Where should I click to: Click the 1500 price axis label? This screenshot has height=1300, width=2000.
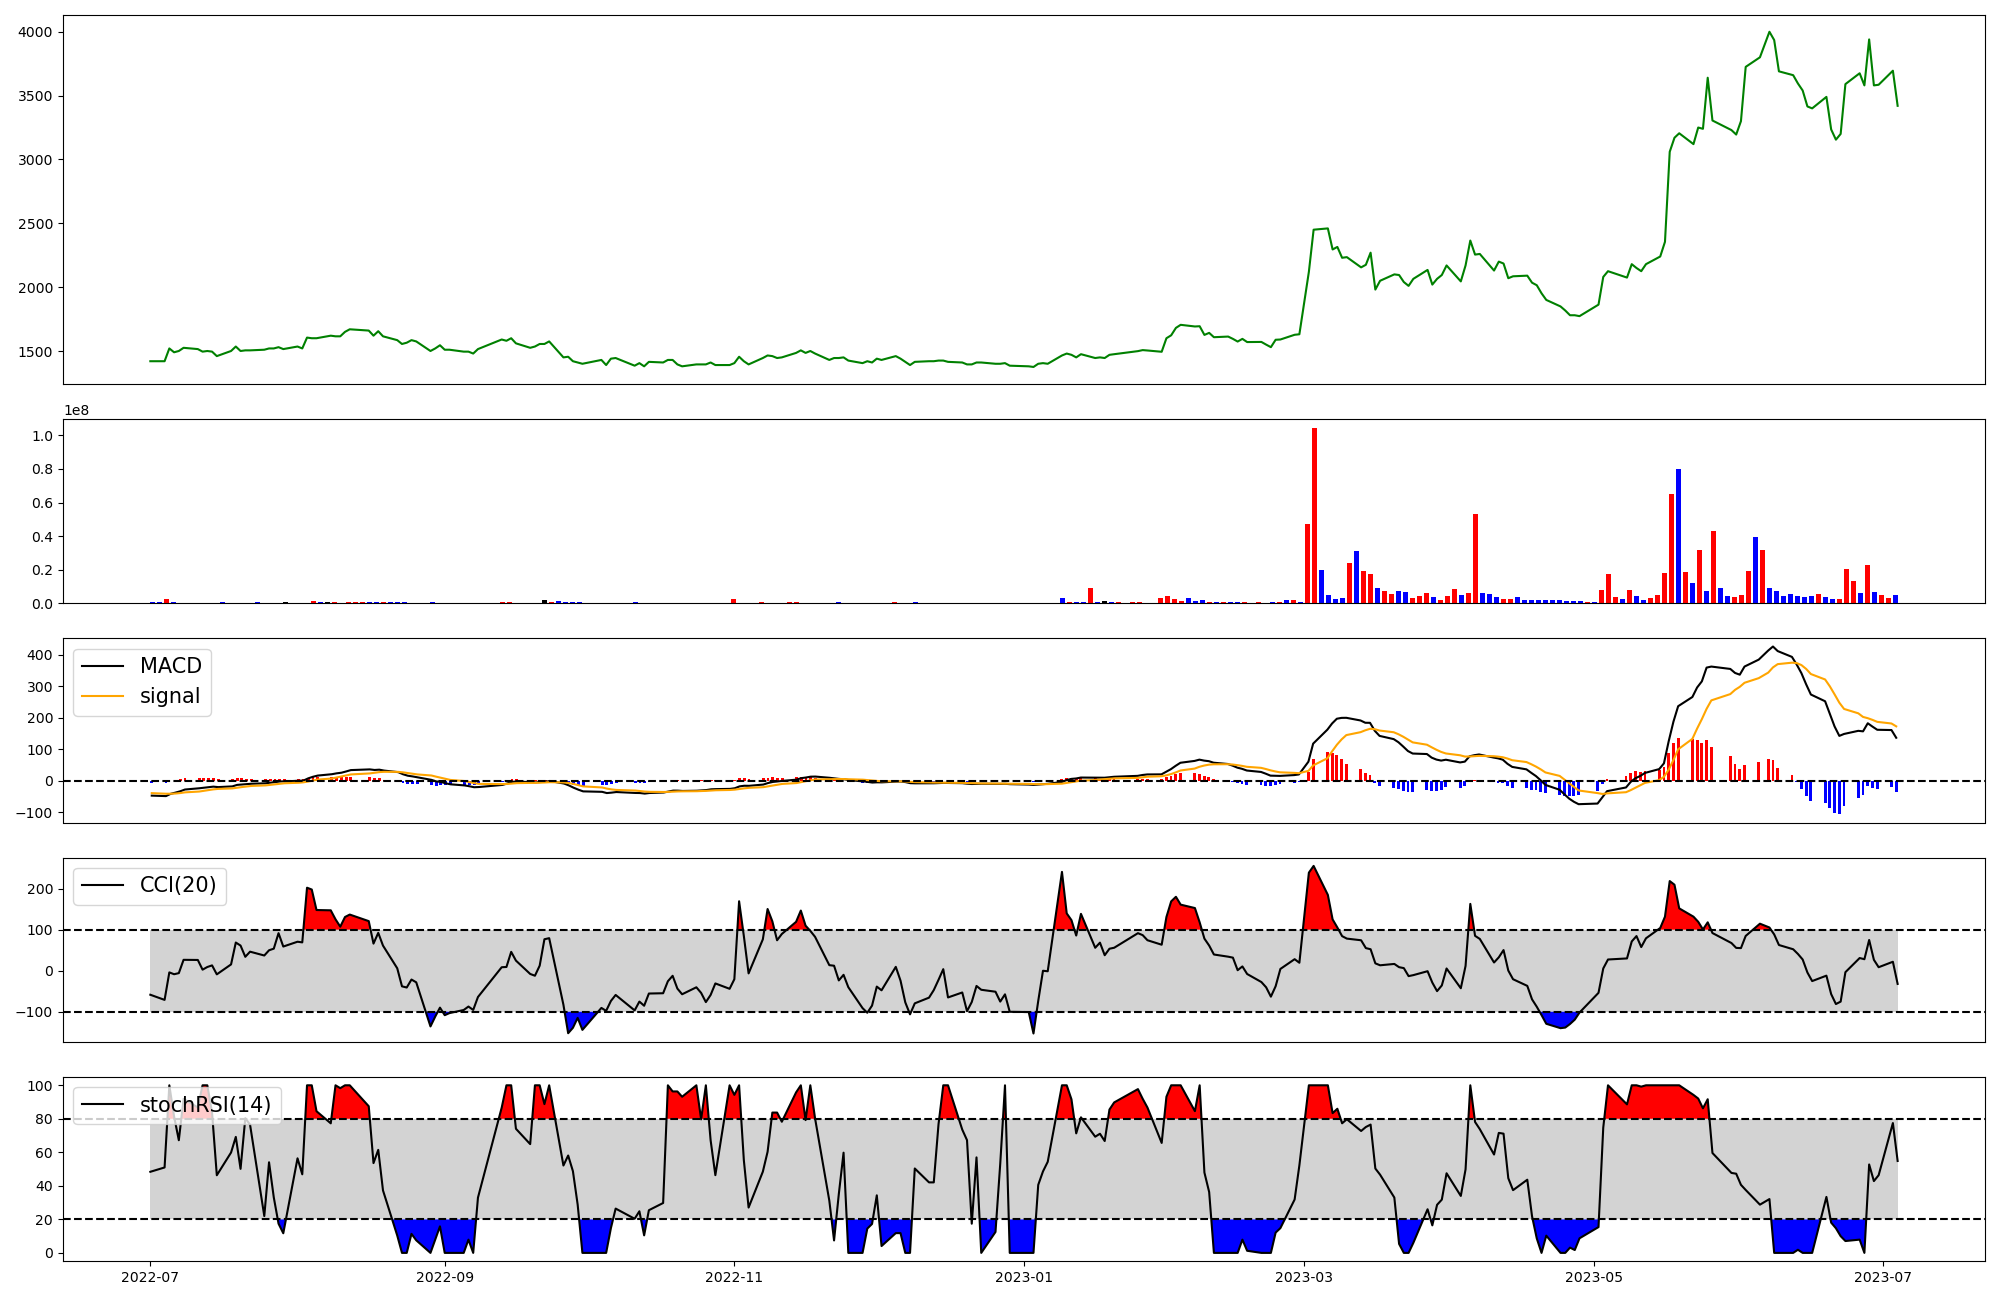34,352
